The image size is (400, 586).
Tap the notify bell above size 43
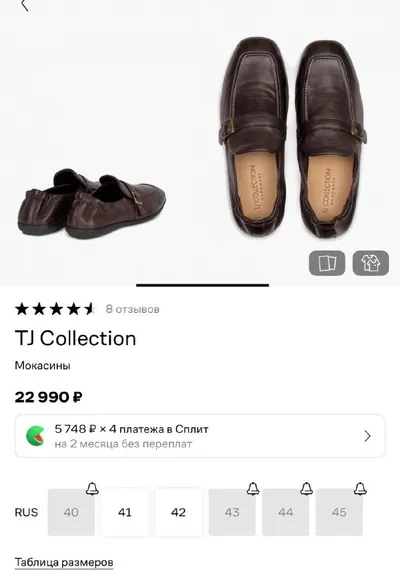click(x=253, y=488)
